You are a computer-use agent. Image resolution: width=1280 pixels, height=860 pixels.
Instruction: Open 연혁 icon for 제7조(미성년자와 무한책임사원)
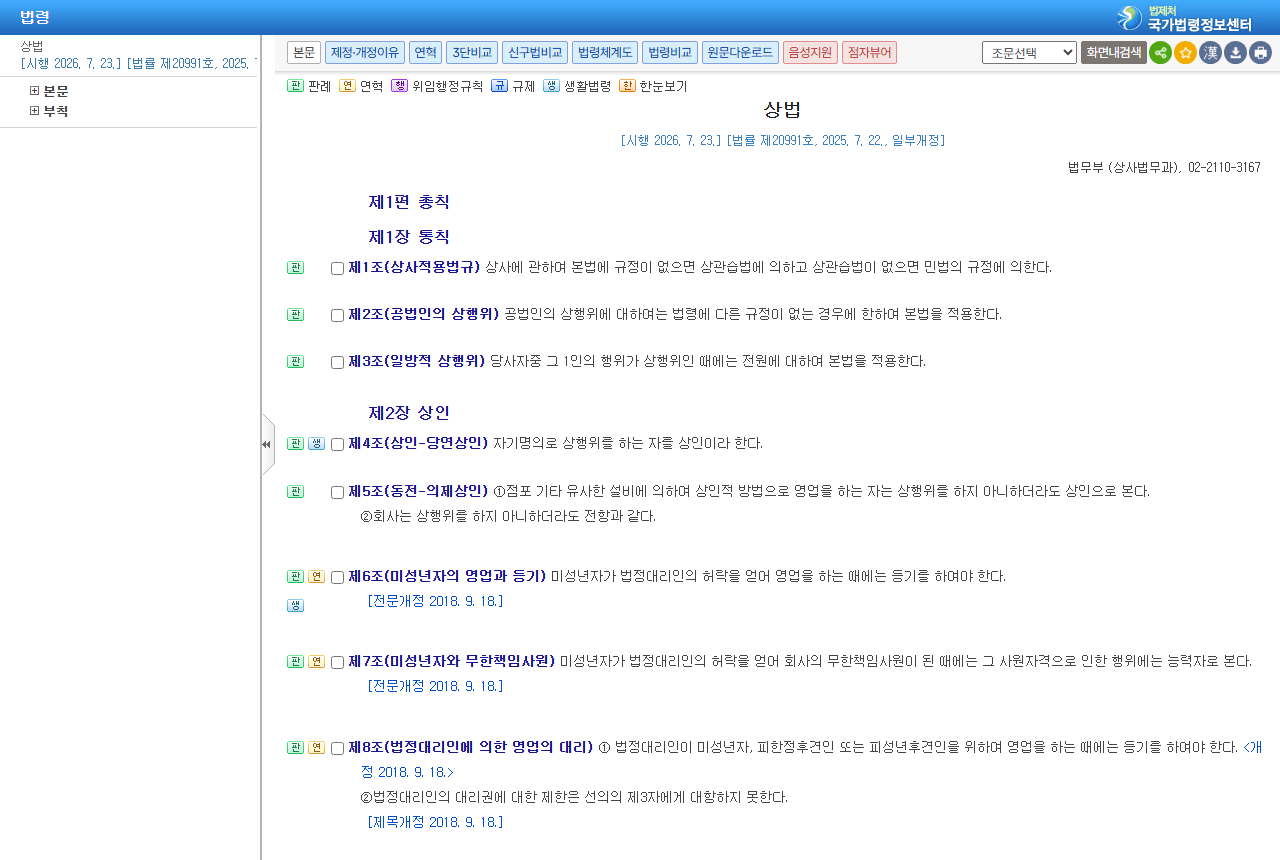[316, 661]
